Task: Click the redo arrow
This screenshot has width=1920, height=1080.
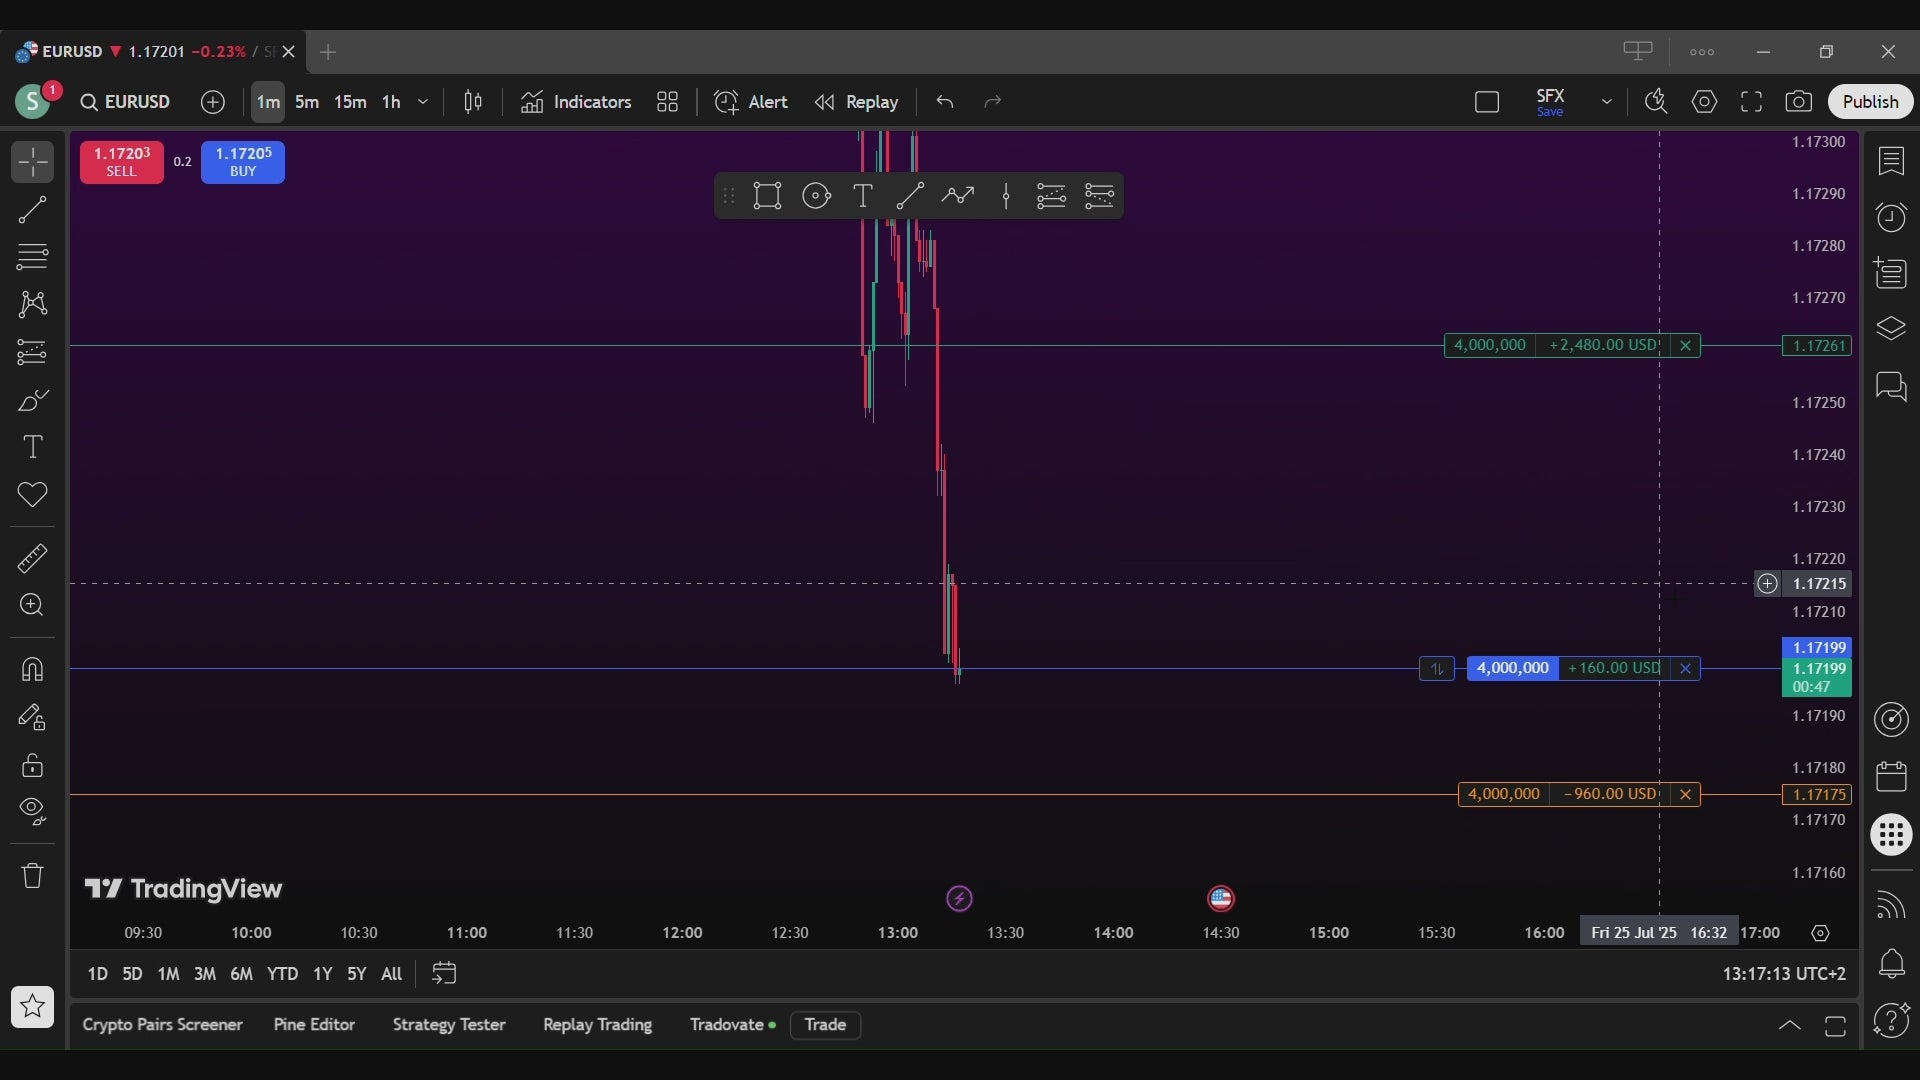Action: (x=992, y=102)
